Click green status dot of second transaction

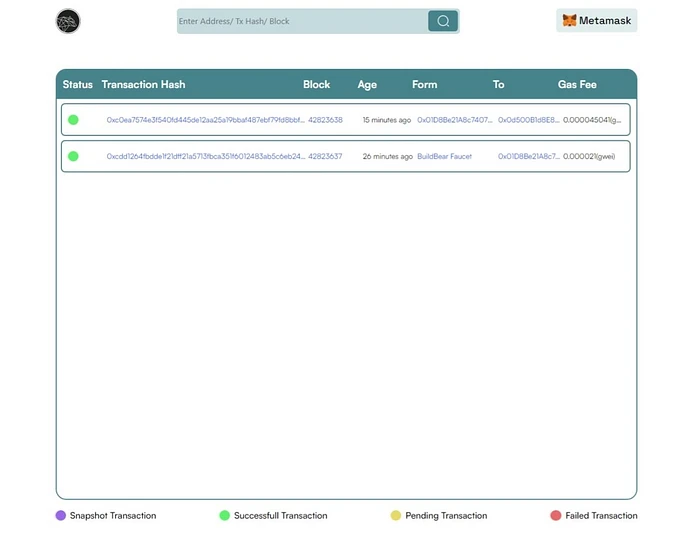[73, 156]
